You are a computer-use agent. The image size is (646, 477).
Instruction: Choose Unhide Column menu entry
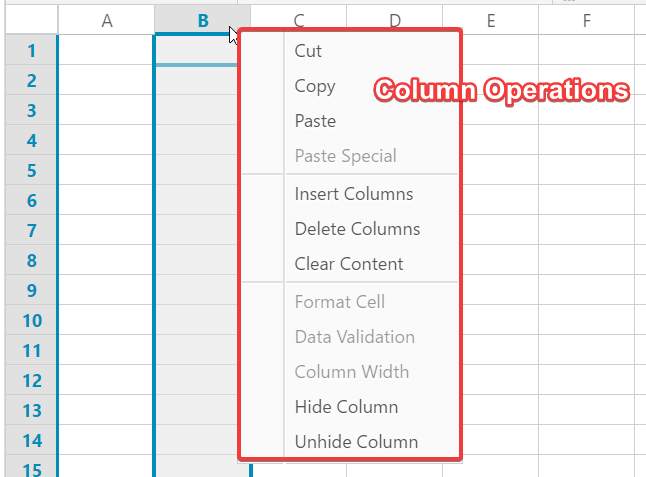356,442
